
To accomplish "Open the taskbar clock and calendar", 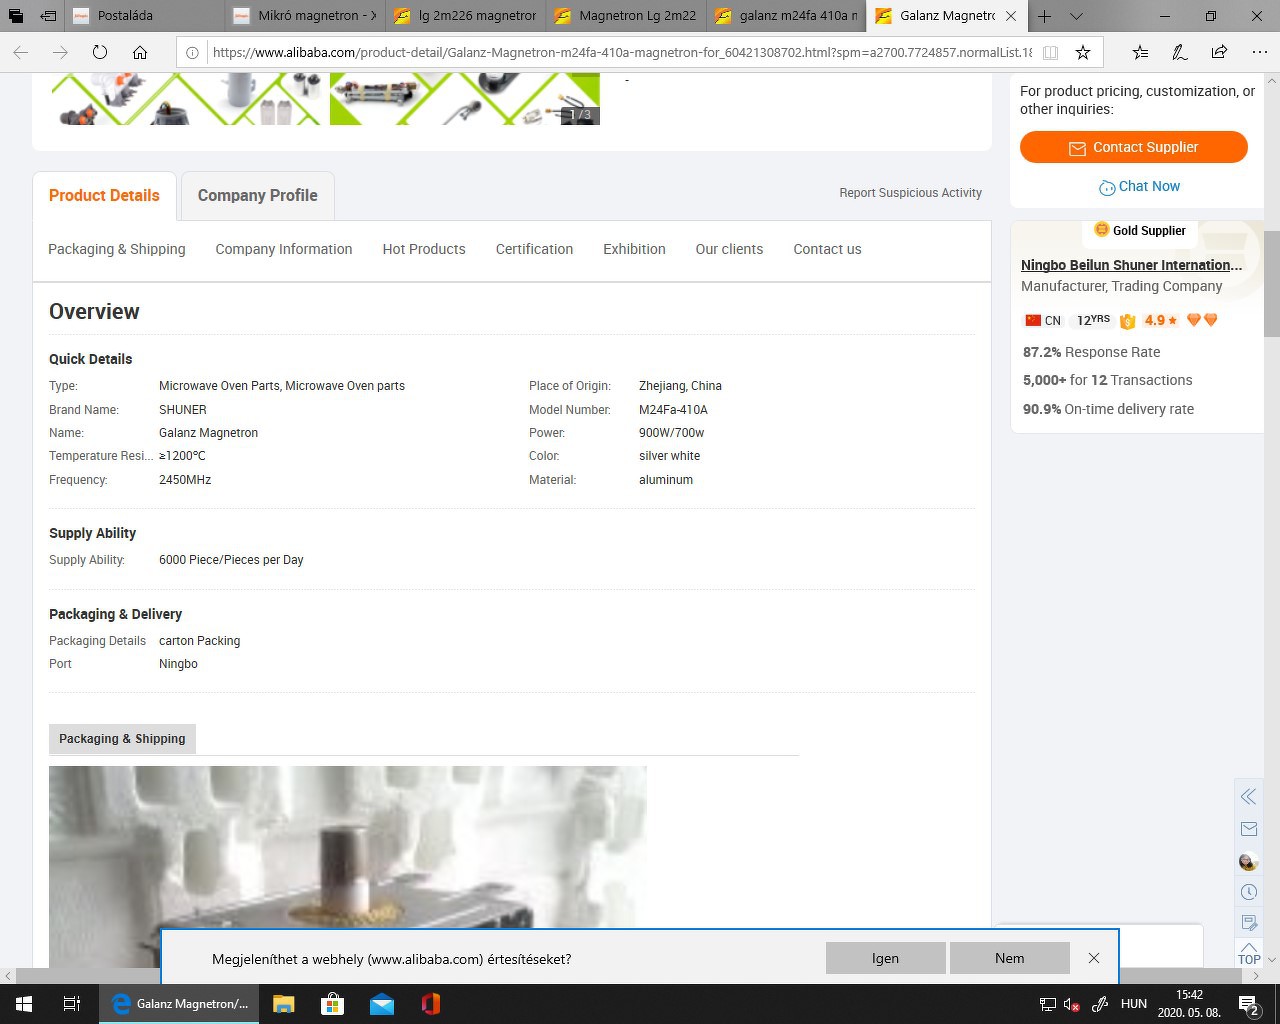I will point(1189,1004).
